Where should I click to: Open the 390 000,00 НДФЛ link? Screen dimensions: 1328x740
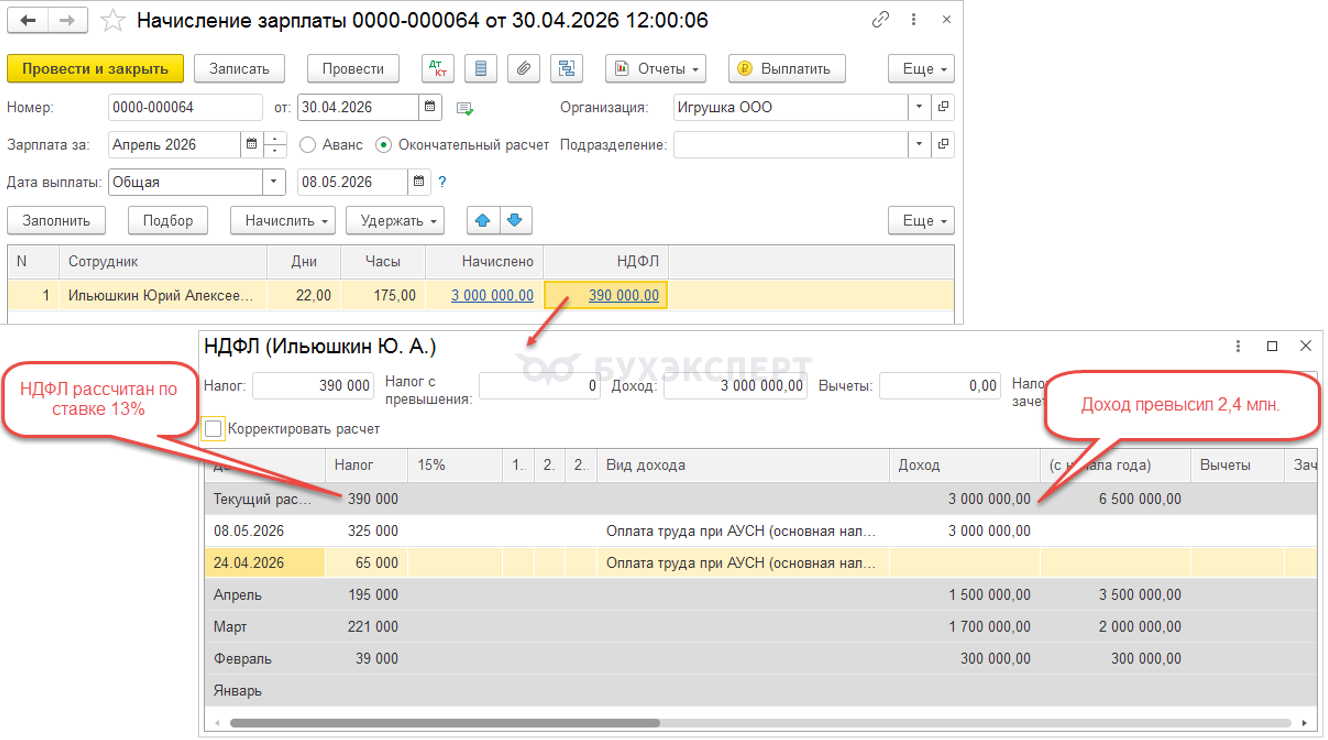click(623, 295)
